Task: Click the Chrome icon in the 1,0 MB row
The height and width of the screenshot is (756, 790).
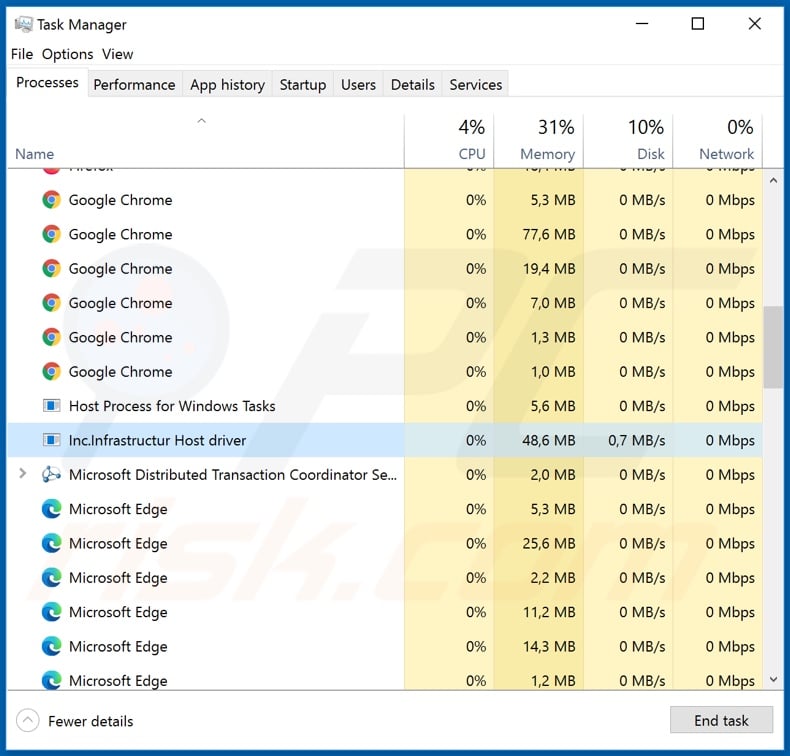Action: 51,372
